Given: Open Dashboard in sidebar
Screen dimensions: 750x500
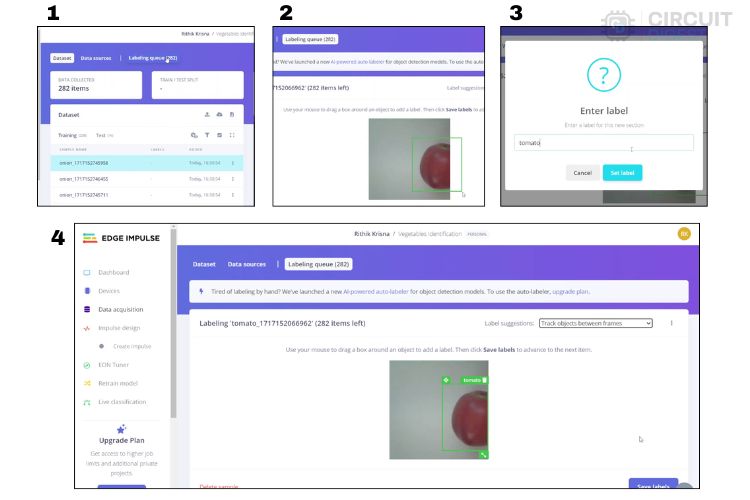Looking at the screenshot, I should pyautogui.click(x=113, y=273).
